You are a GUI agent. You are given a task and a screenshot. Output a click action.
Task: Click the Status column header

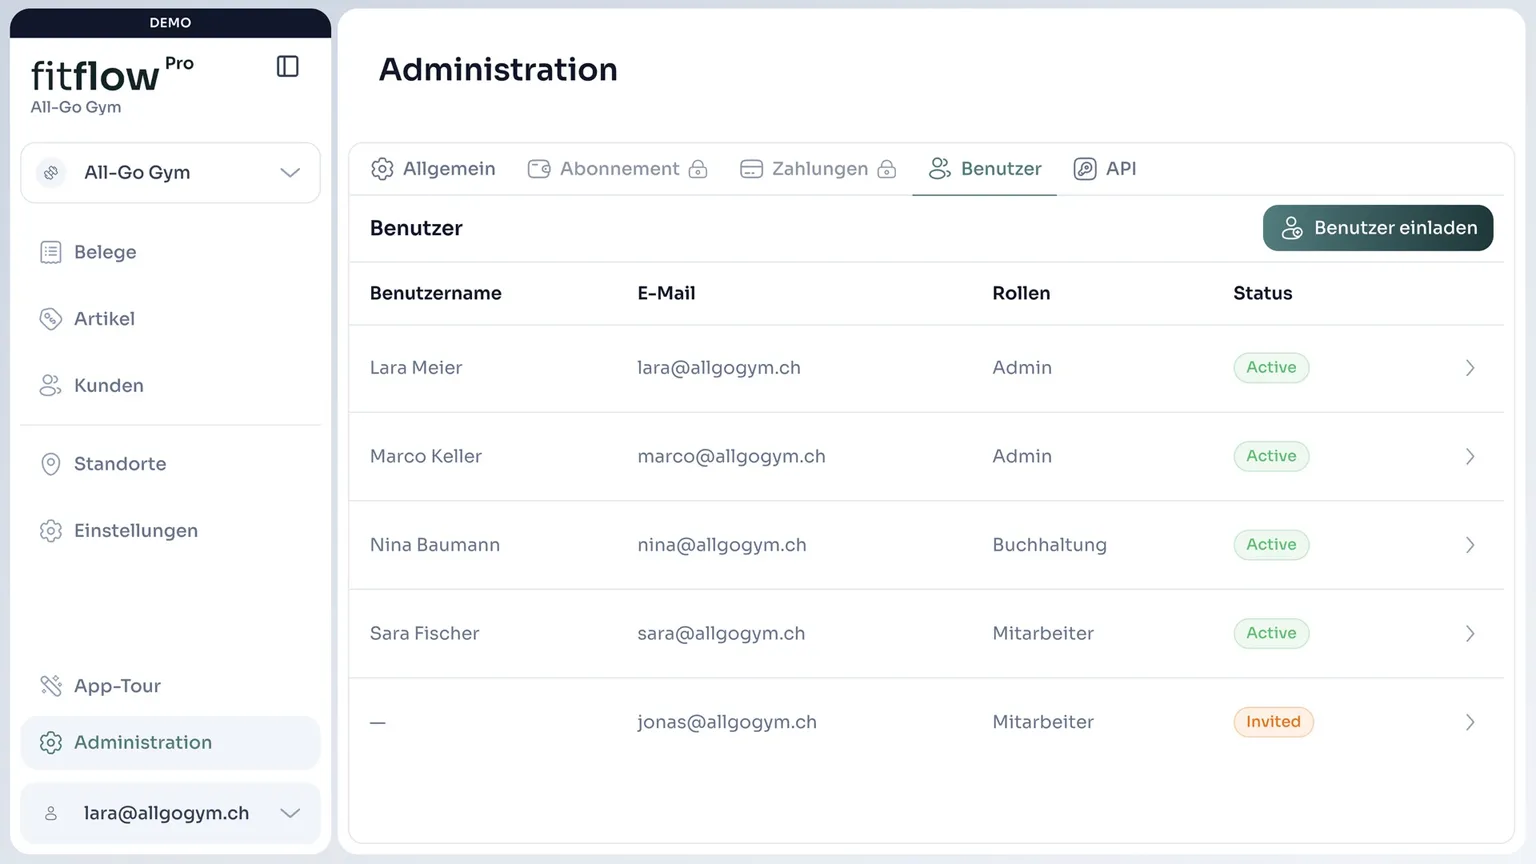[1262, 294]
